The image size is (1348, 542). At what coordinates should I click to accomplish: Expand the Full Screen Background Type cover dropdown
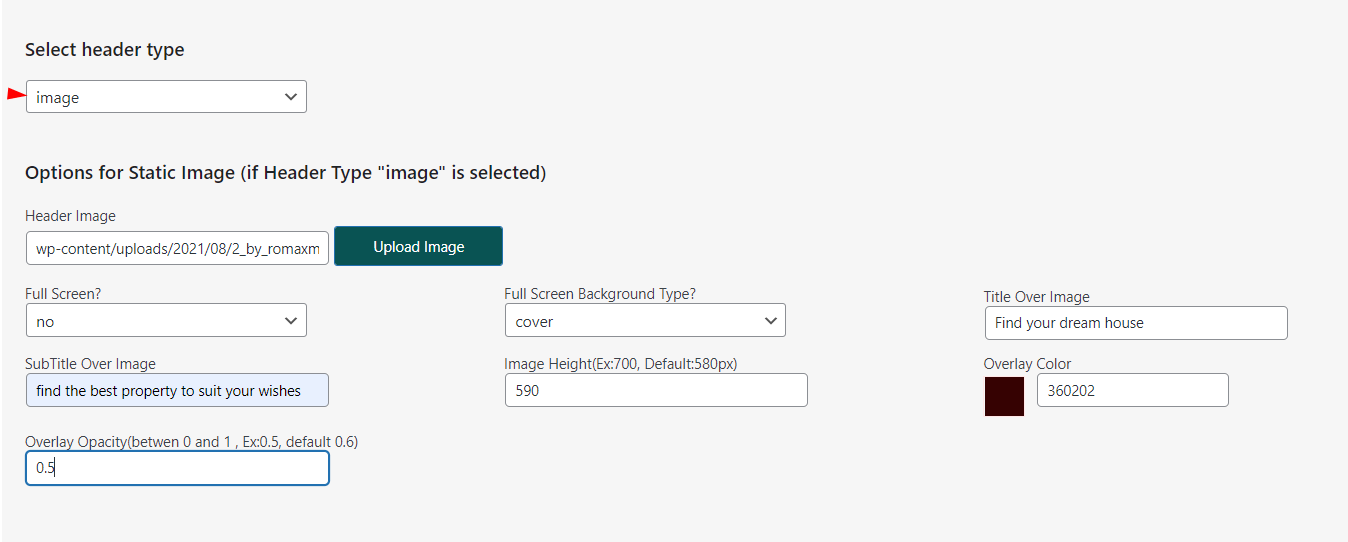pyautogui.click(x=645, y=321)
